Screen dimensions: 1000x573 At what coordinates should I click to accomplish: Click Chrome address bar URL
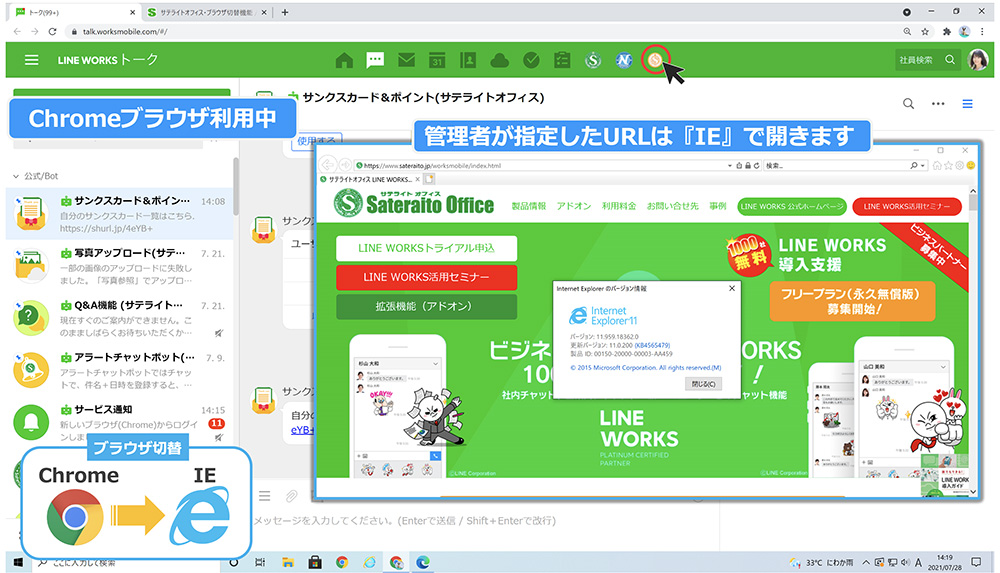tap(125, 31)
